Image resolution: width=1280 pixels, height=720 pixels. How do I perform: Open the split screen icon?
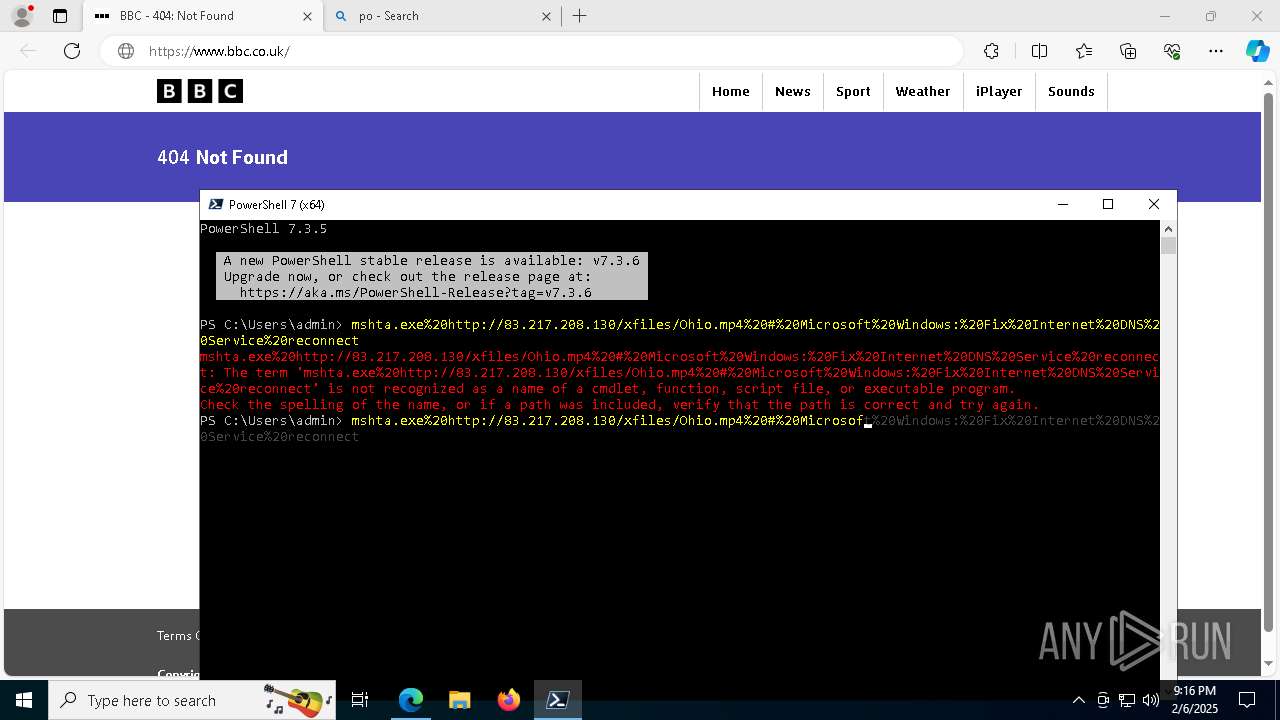[1039, 51]
